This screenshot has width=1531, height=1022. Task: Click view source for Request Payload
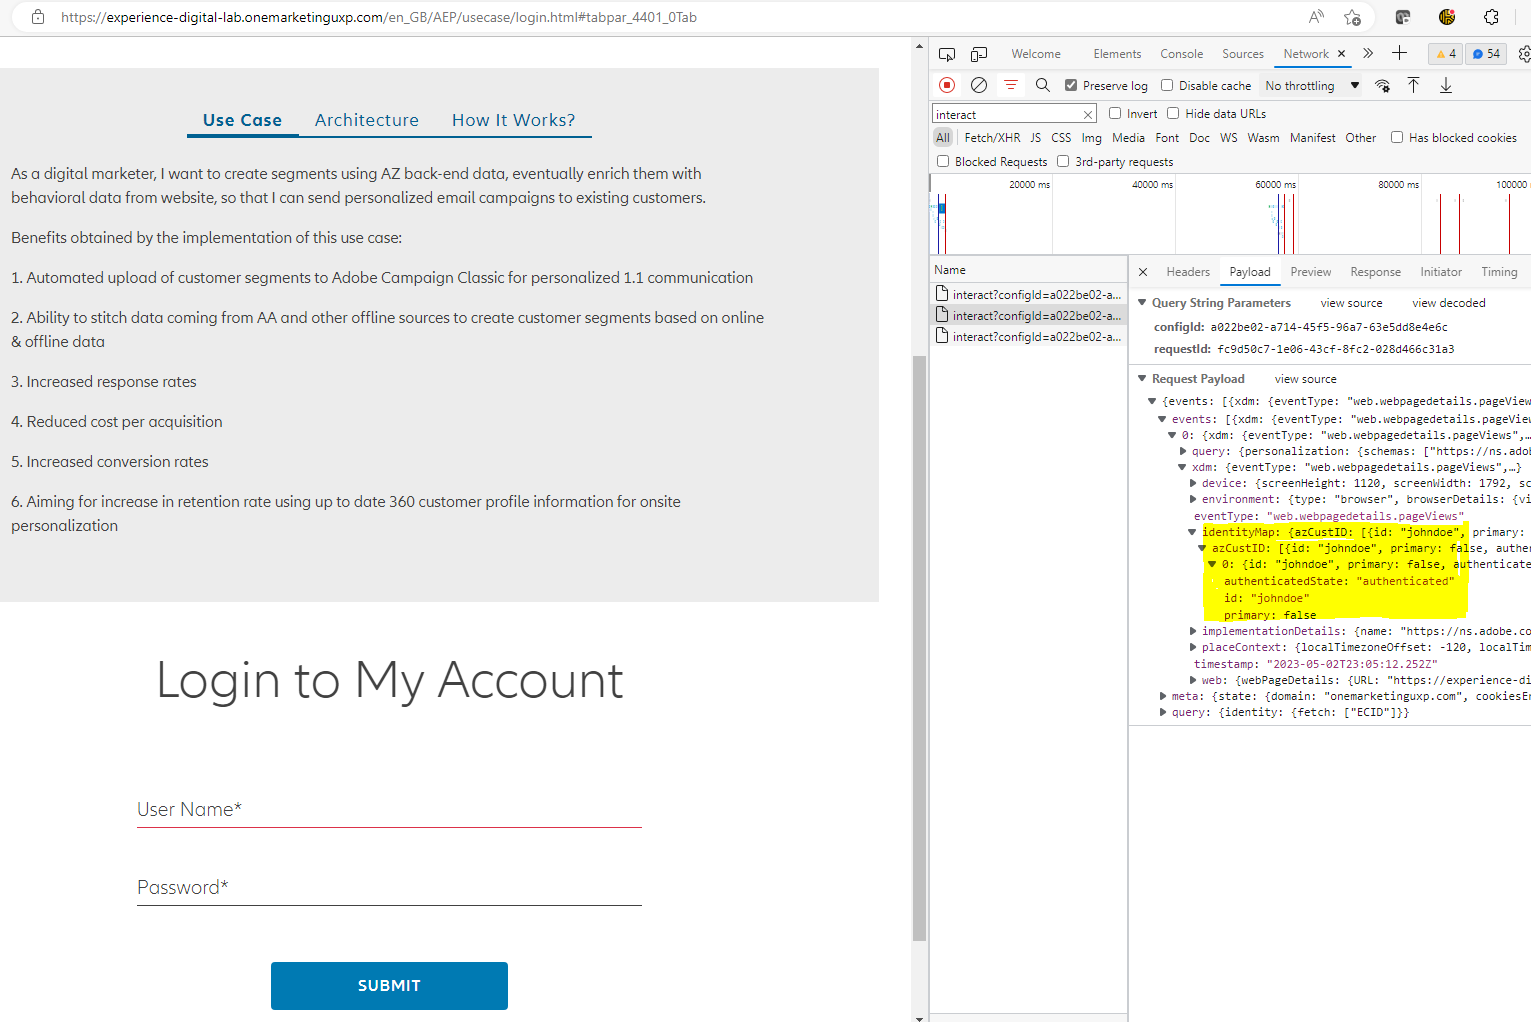tap(1305, 379)
